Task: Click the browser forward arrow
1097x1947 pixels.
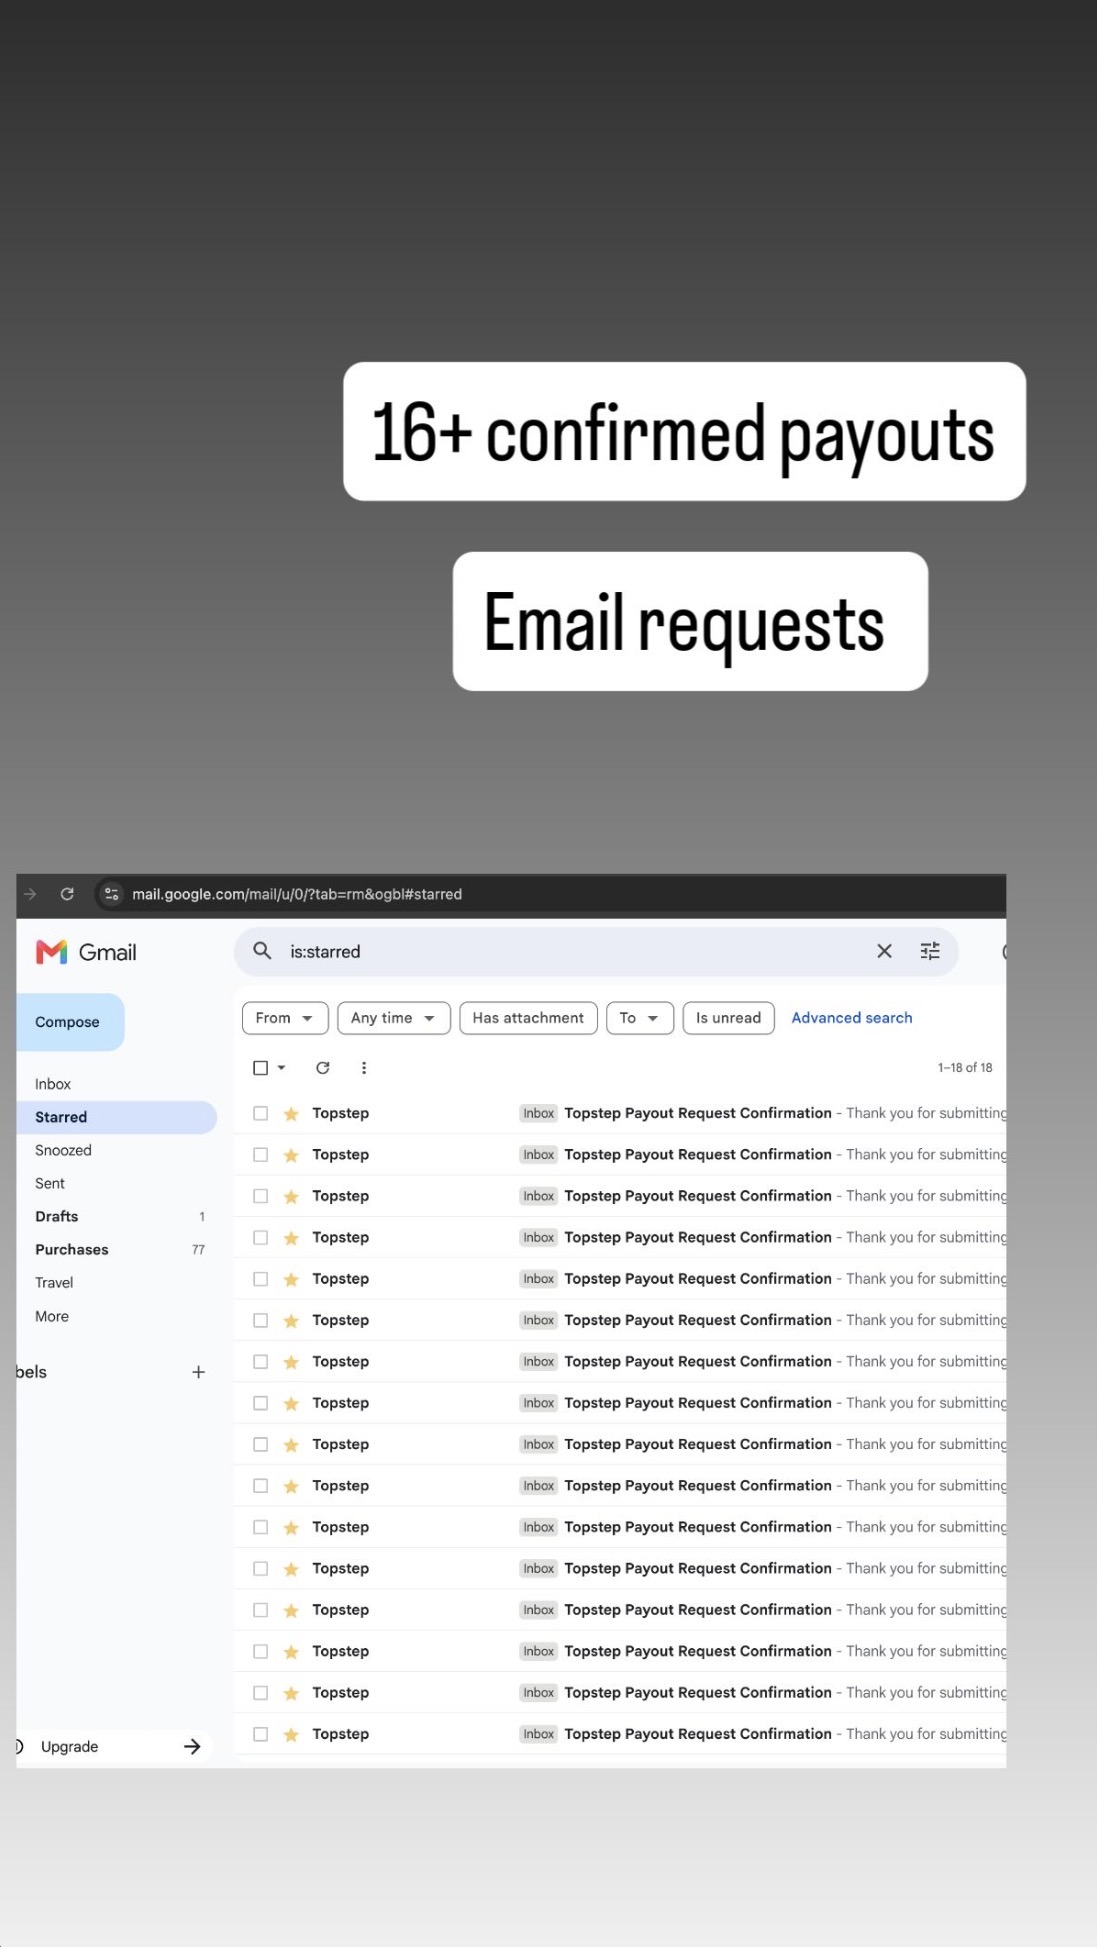Action: point(30,894)
